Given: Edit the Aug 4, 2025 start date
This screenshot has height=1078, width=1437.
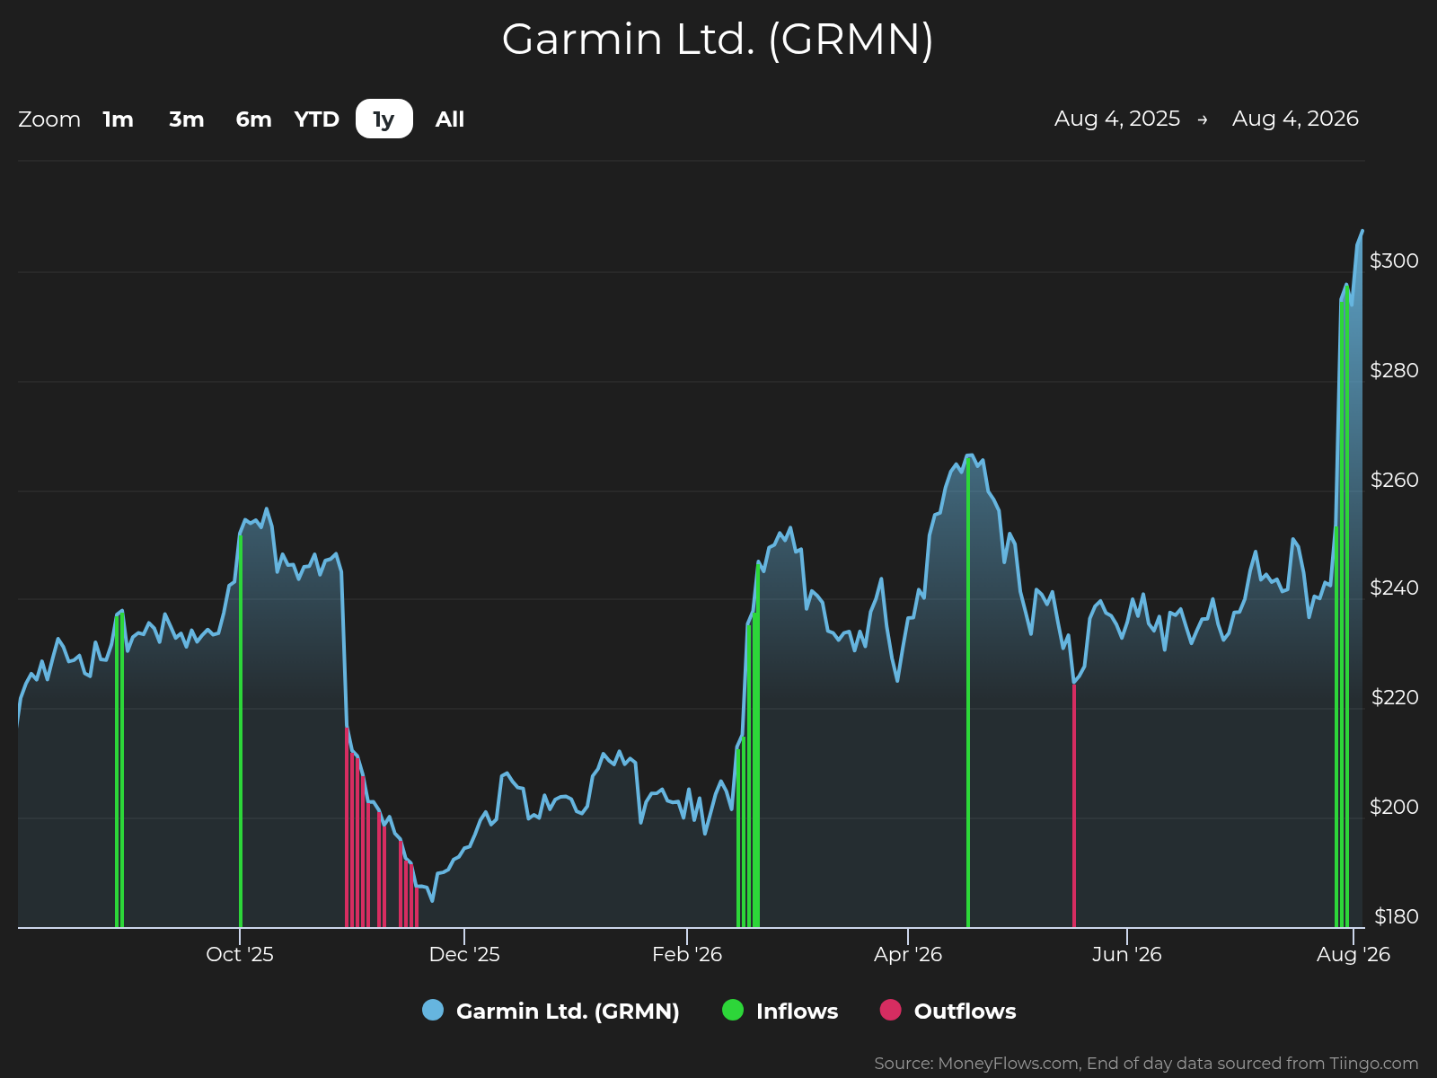Looking at the screenshot, I should point(1117,119).
